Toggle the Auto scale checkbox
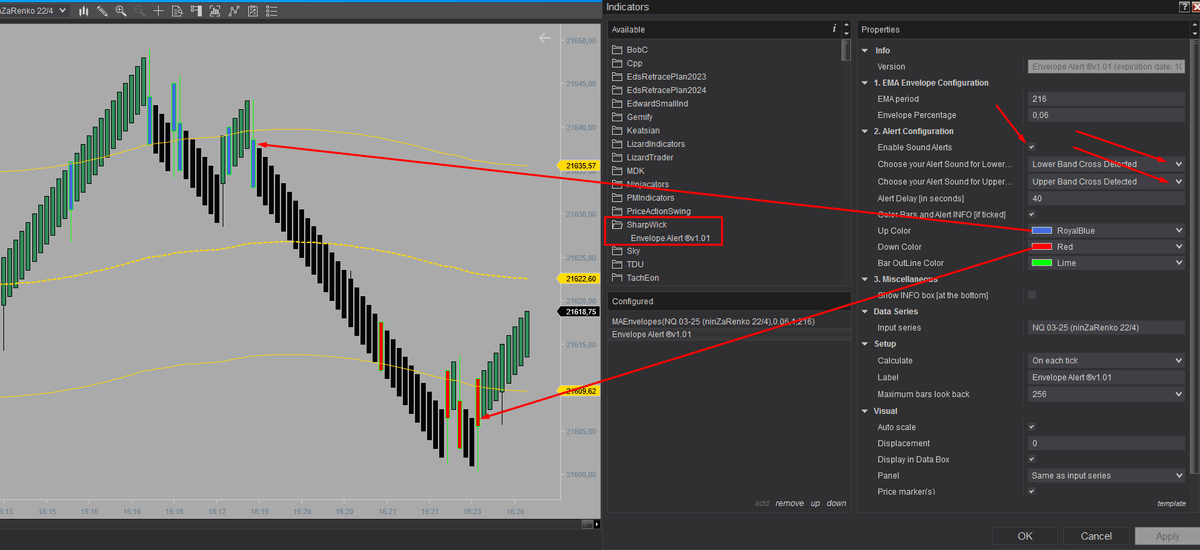 point(1032,427)
